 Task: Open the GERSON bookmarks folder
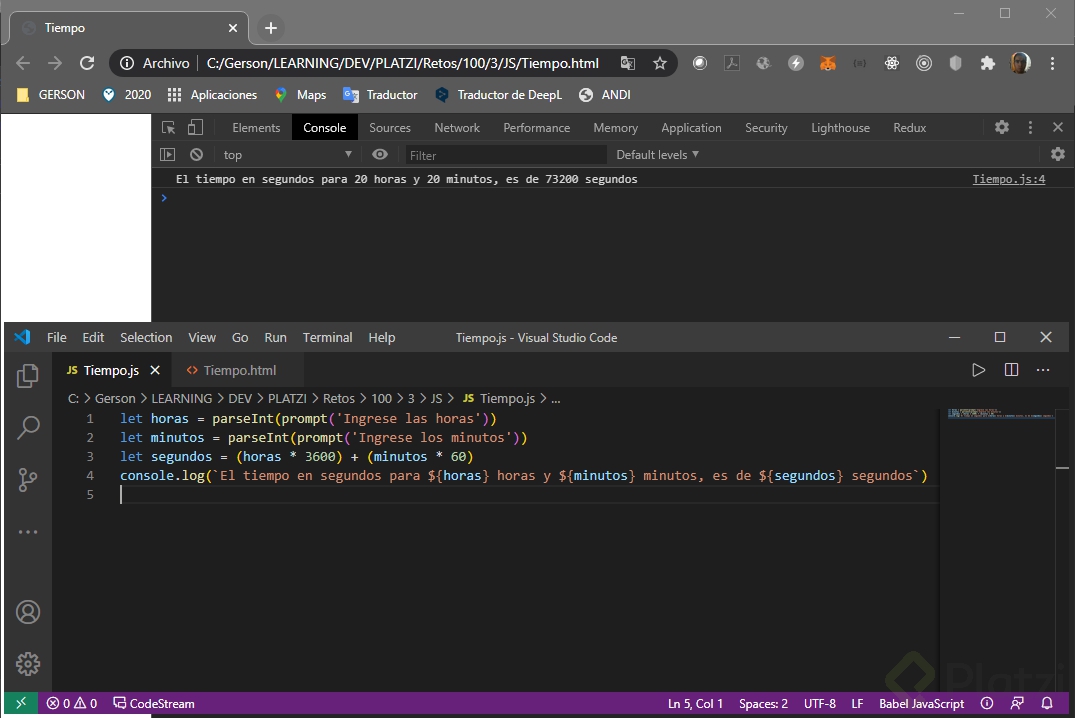(51, 95)
